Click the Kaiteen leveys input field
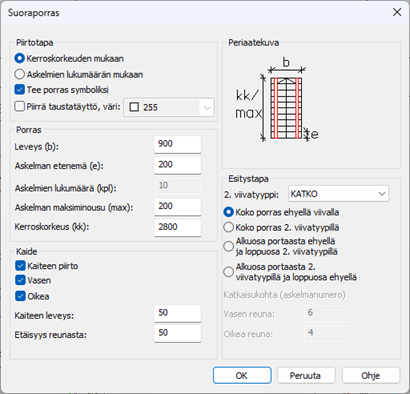Screen dimensions: 410x394 pyautogui.click(x=178, y=313)
